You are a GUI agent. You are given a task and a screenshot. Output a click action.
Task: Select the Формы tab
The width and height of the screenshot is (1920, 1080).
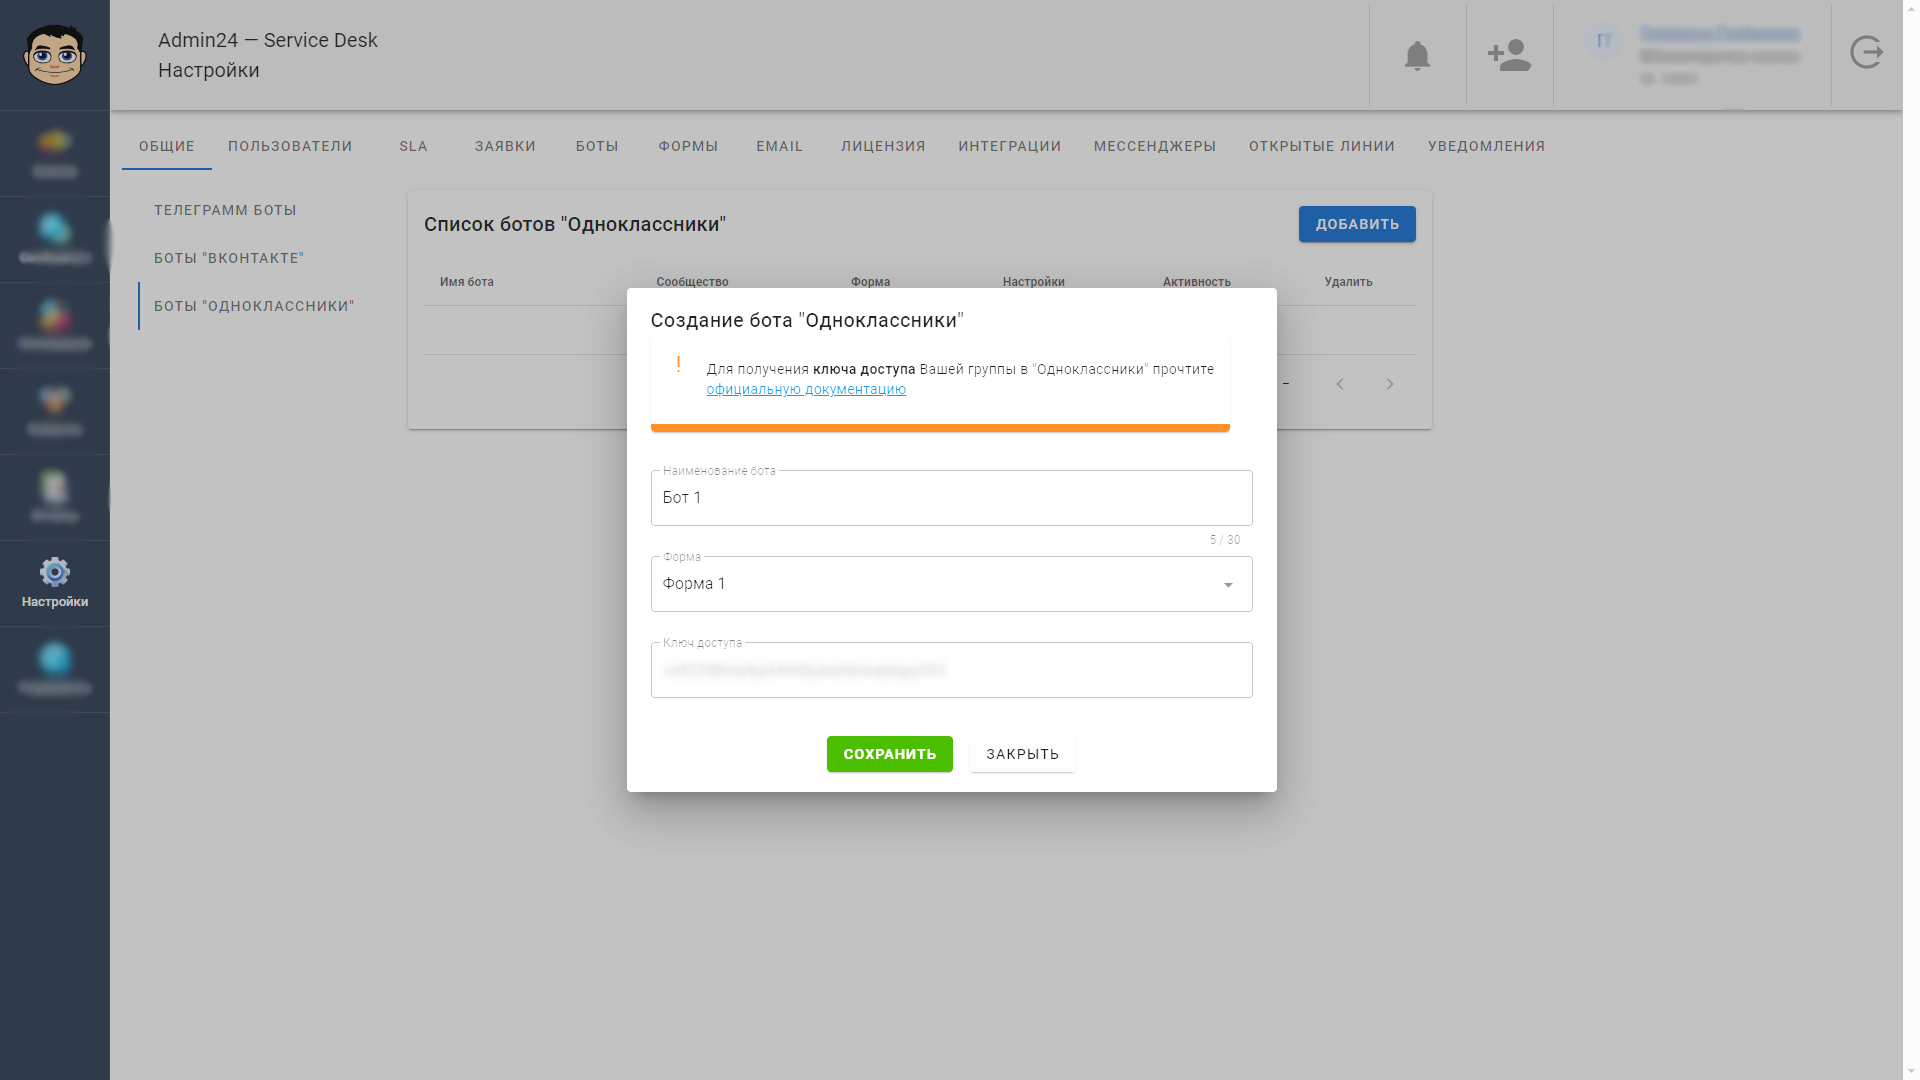click(x=688, y=146)
